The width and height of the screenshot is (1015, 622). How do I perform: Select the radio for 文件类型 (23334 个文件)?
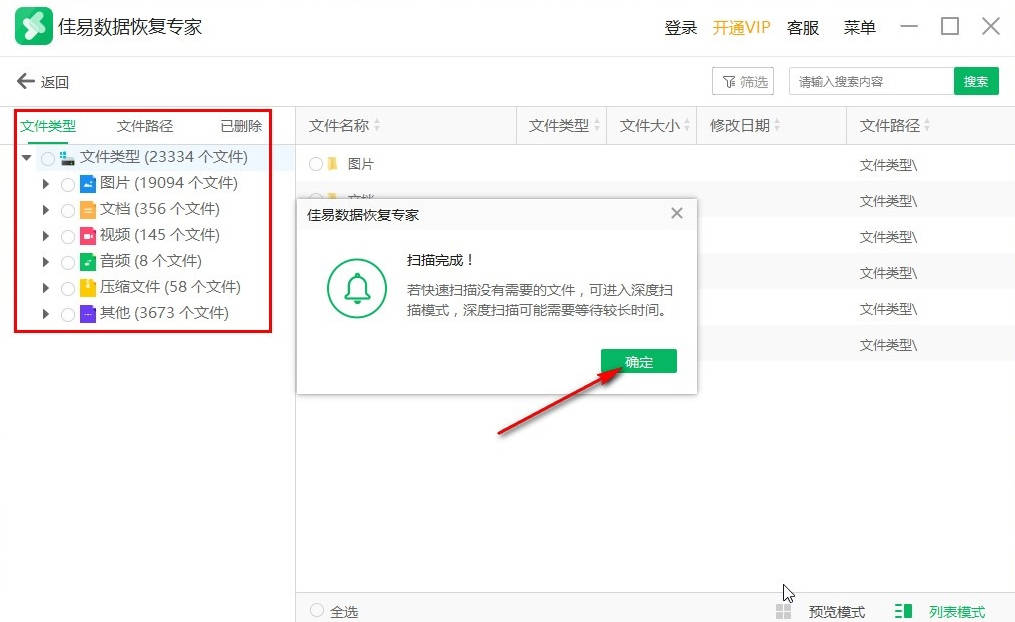click(x=47, y=159)
